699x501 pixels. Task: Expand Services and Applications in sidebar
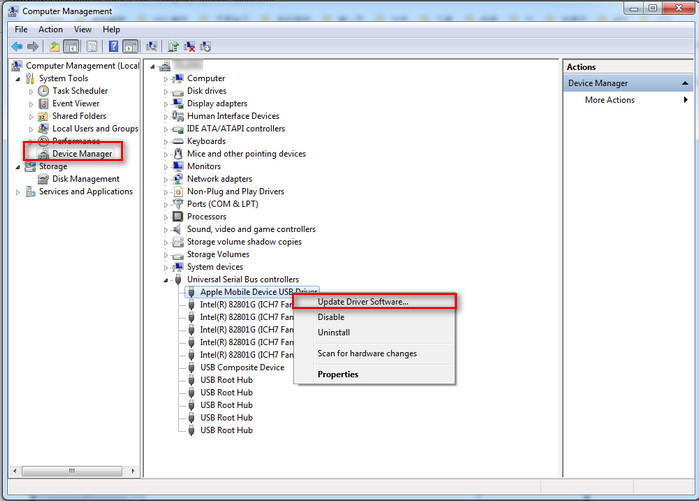click(18, 192)
